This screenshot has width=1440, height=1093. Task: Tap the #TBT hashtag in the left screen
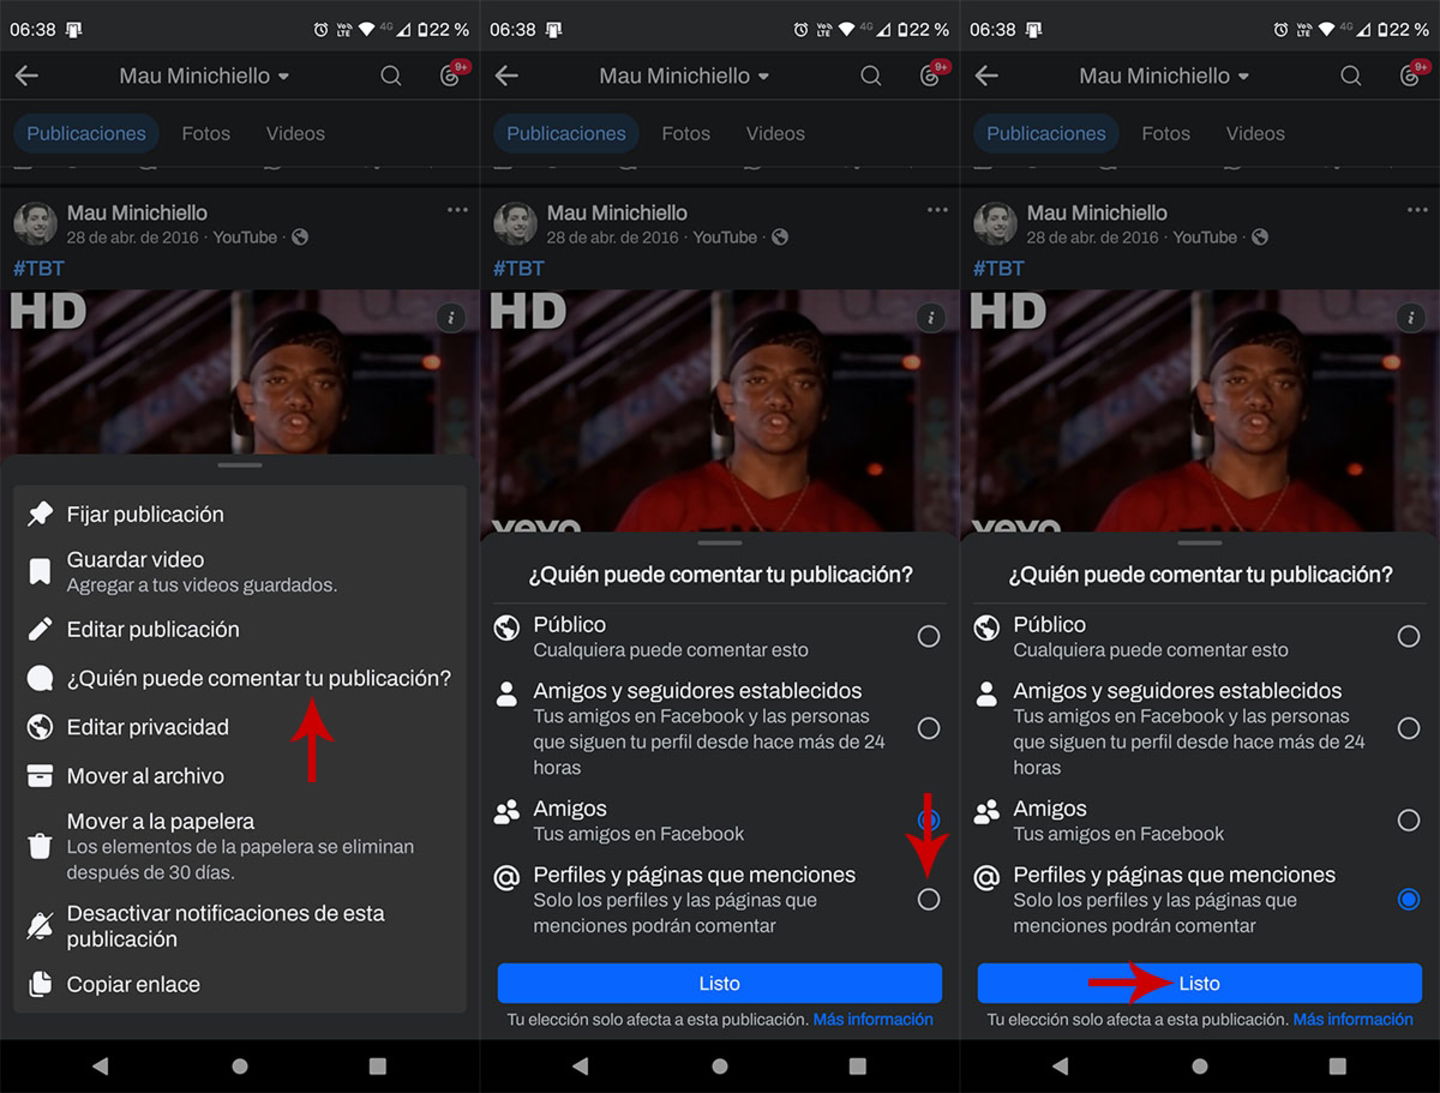pos(38,268)
